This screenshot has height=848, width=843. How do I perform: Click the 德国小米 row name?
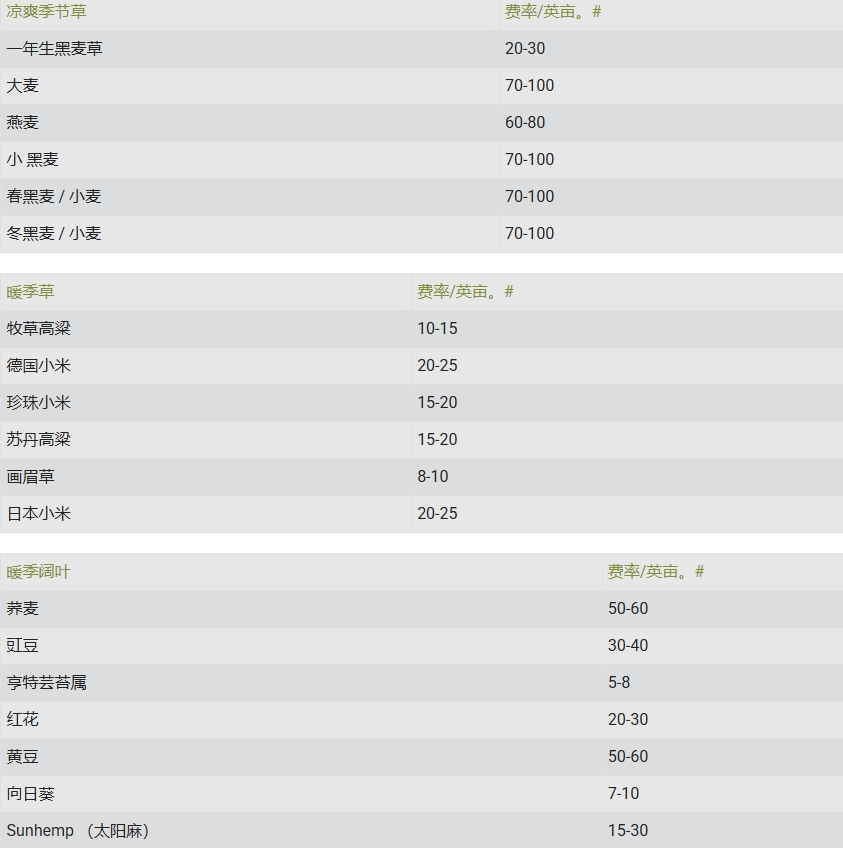coord(39,366)
